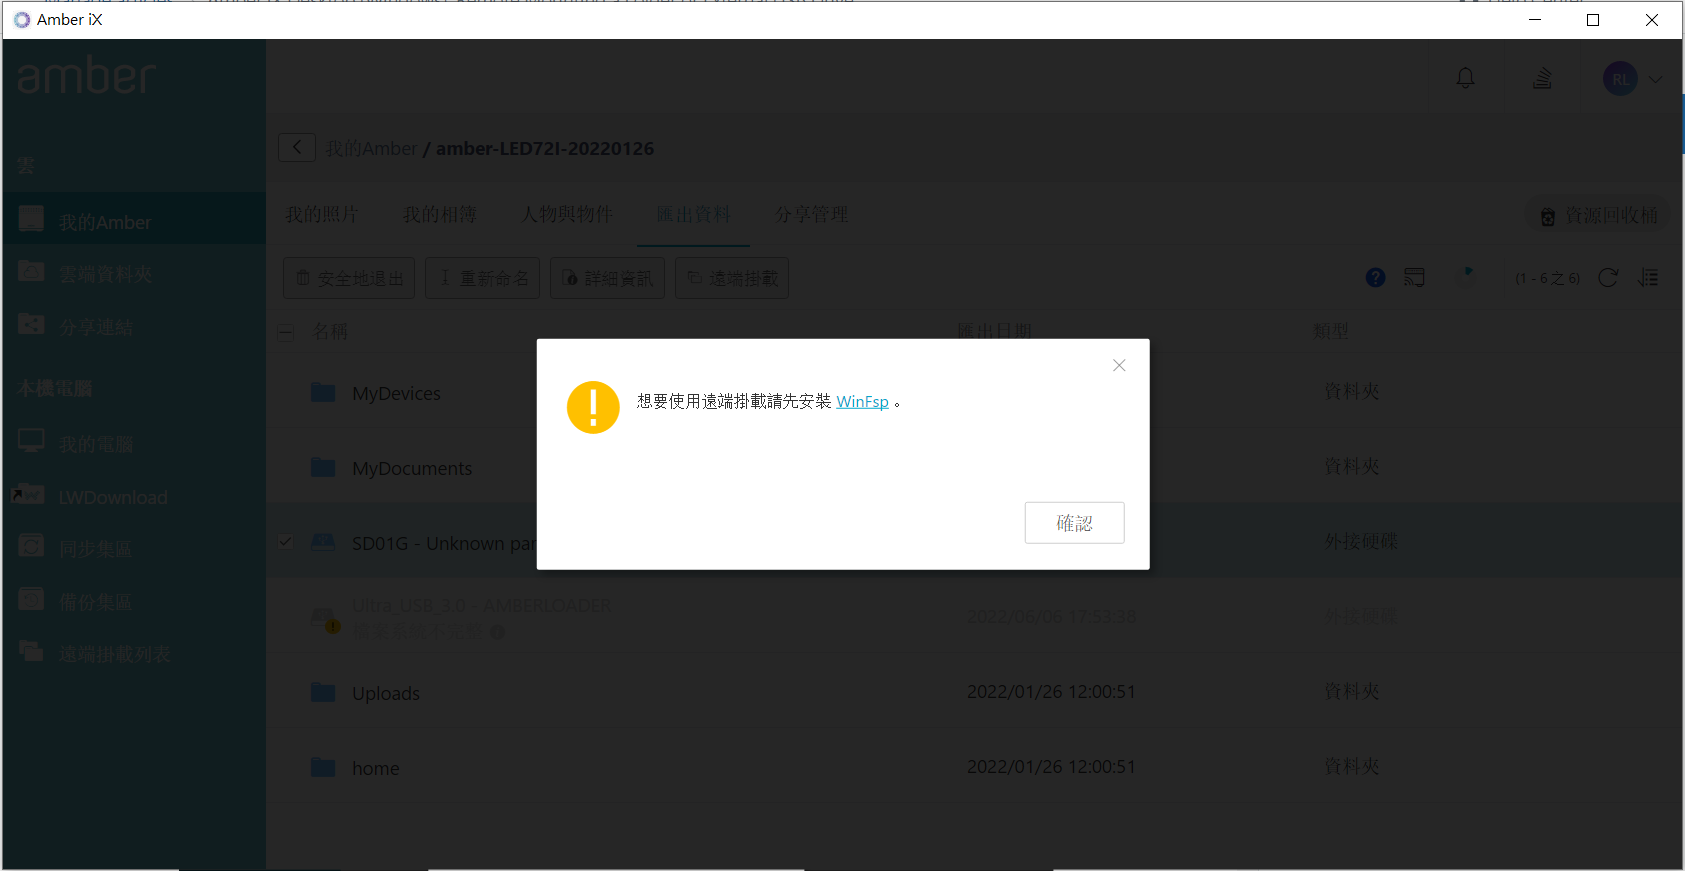Sort by 類型 column header
1685x871 pixels.
[x=1330, y=331]
